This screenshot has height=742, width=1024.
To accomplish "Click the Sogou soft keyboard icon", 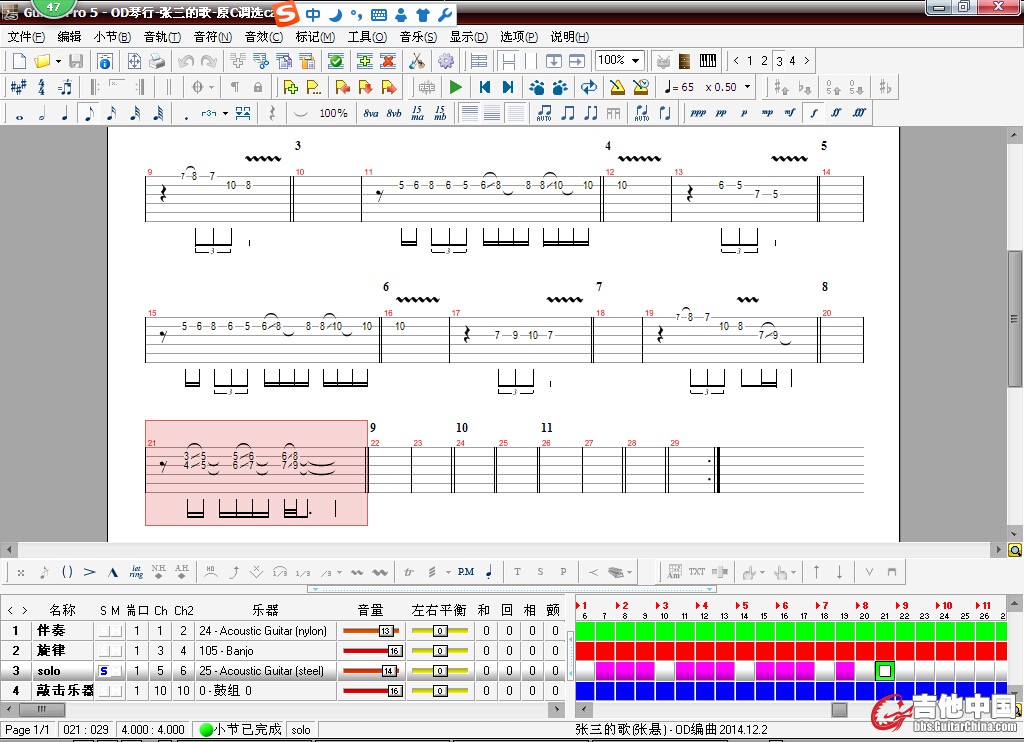I will (379, 14).
